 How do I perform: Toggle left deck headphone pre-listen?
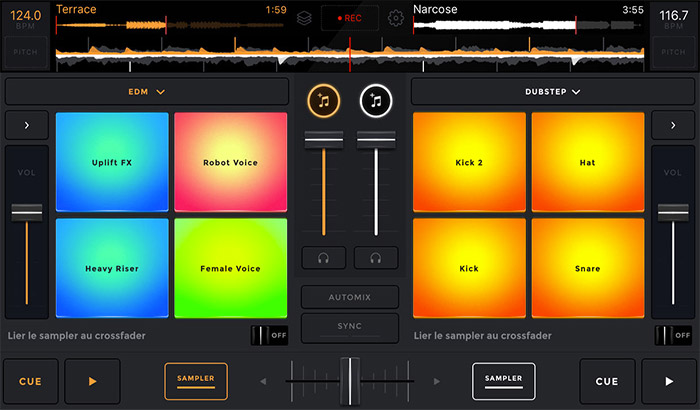tap(324, 258)
